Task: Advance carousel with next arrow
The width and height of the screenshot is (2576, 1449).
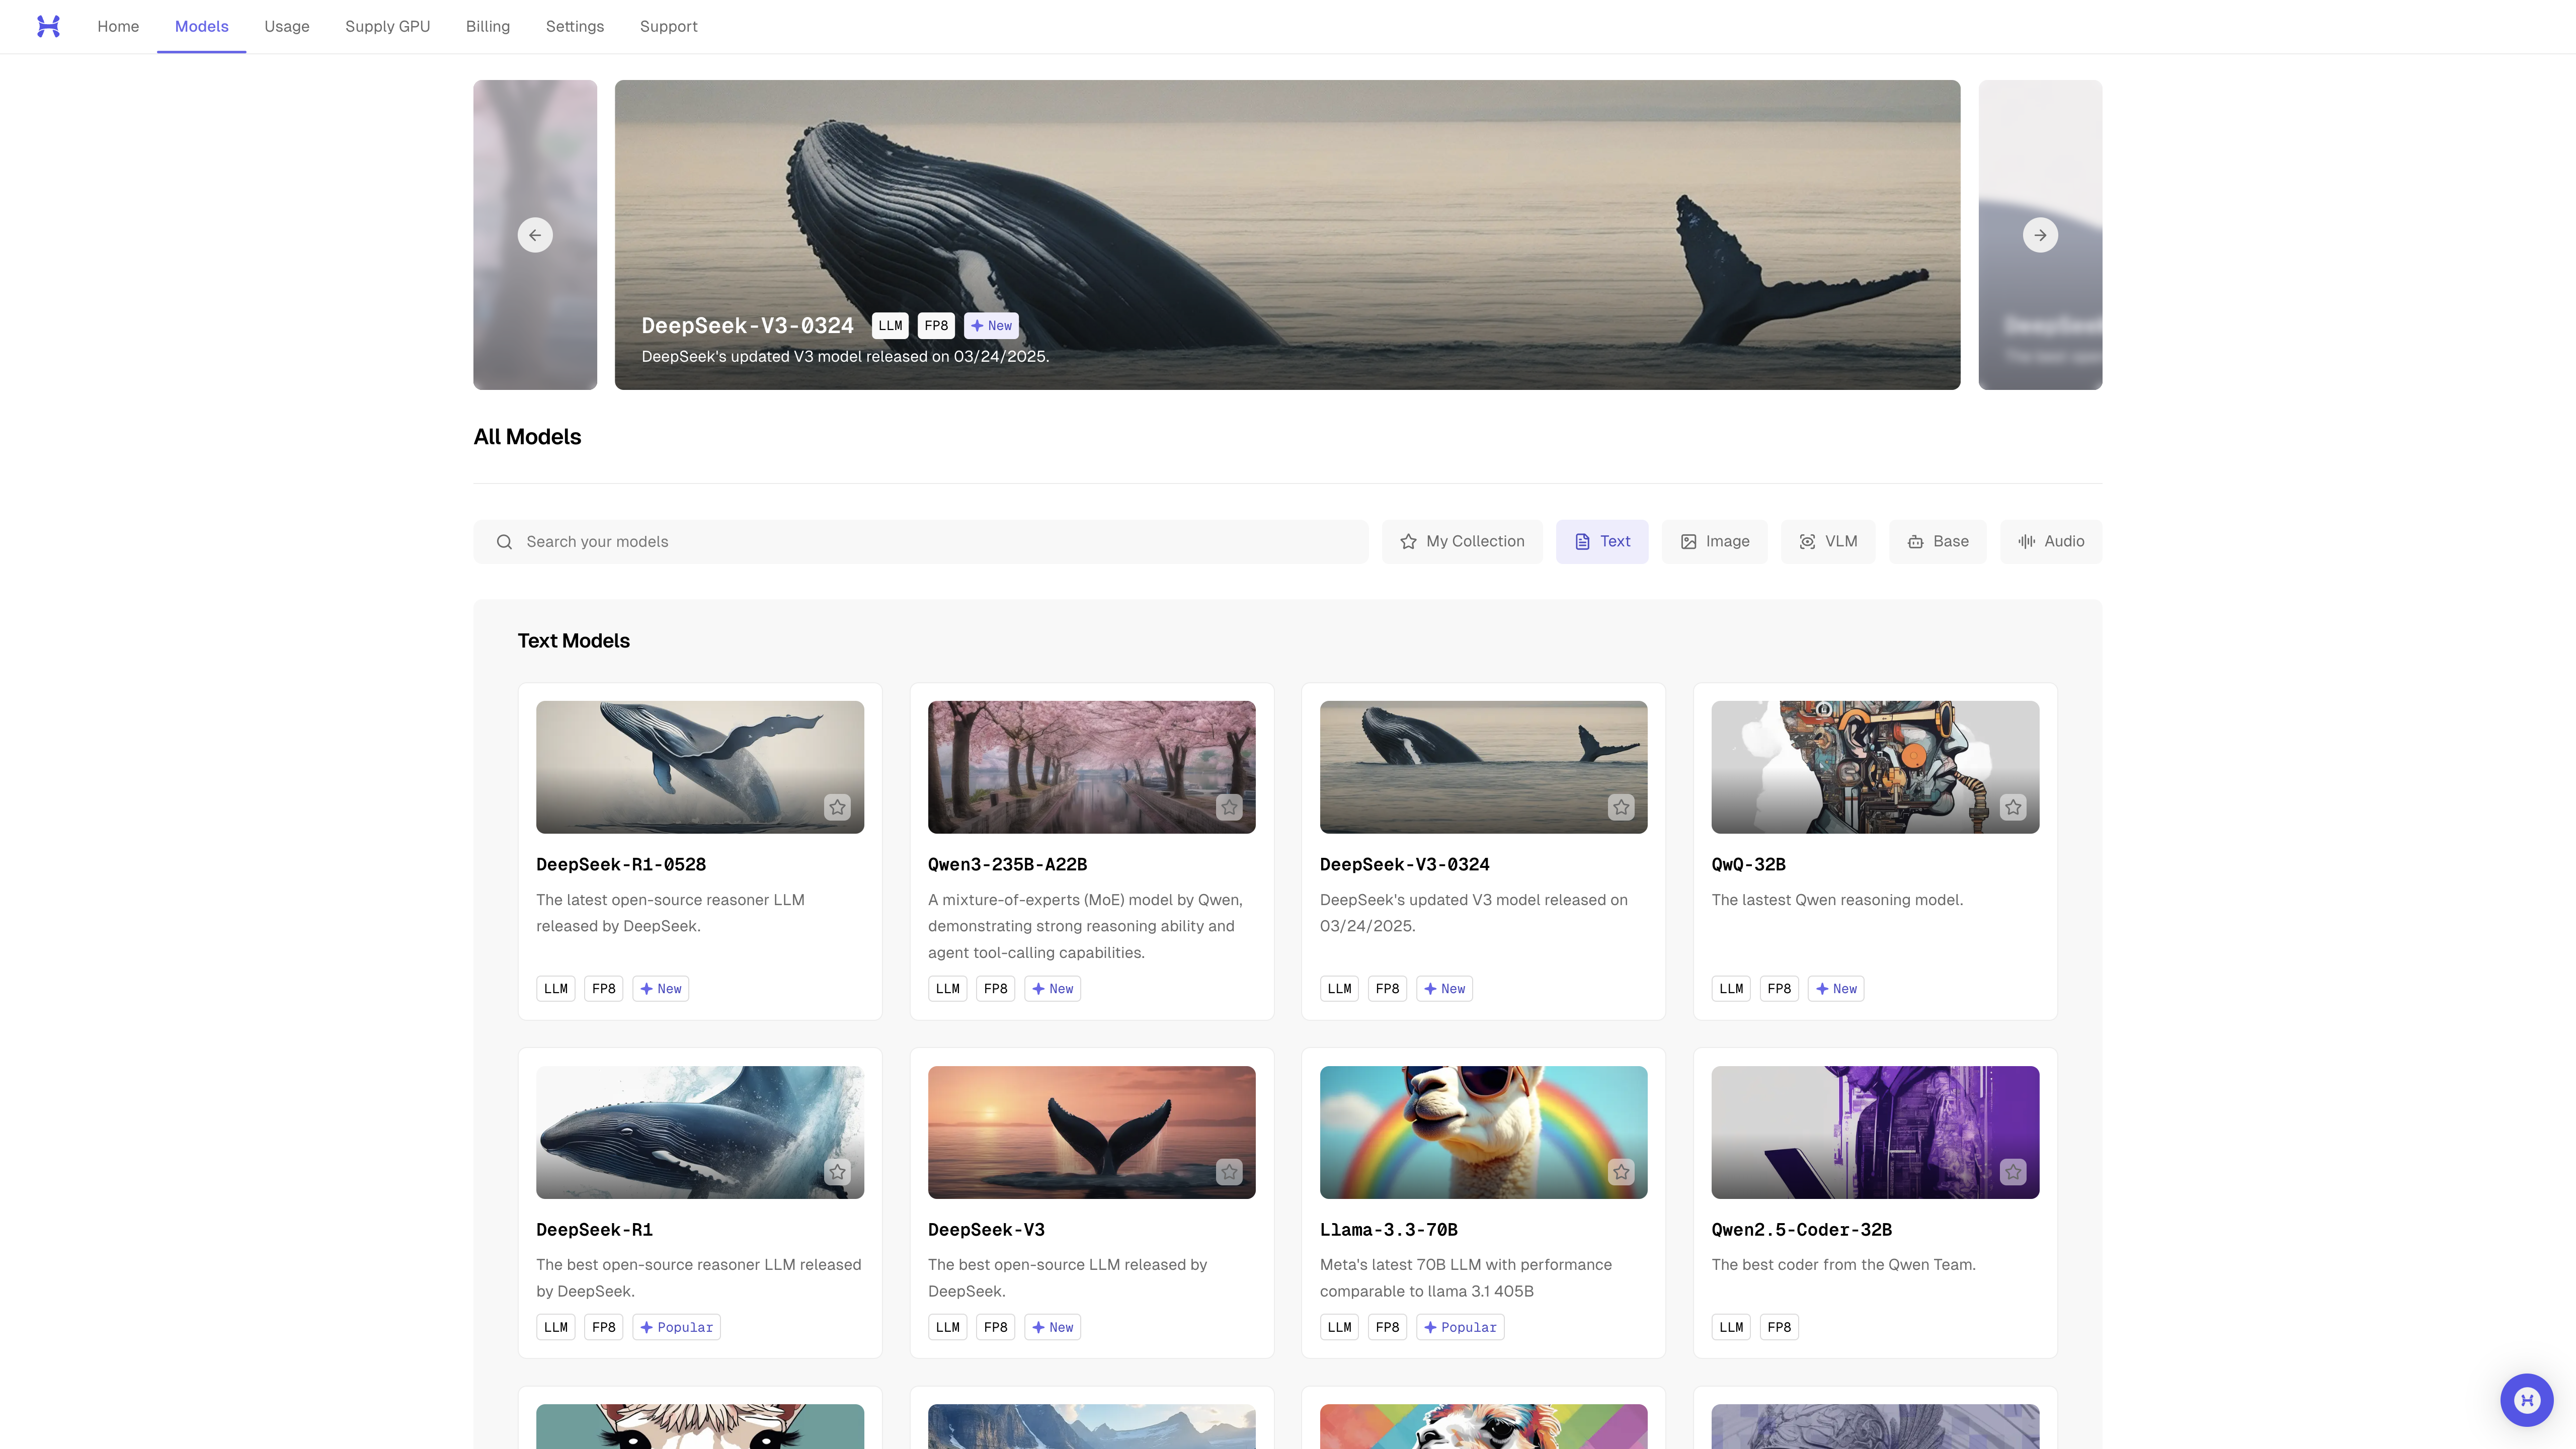Action: pyautogui.click(x=2040, y=235)
